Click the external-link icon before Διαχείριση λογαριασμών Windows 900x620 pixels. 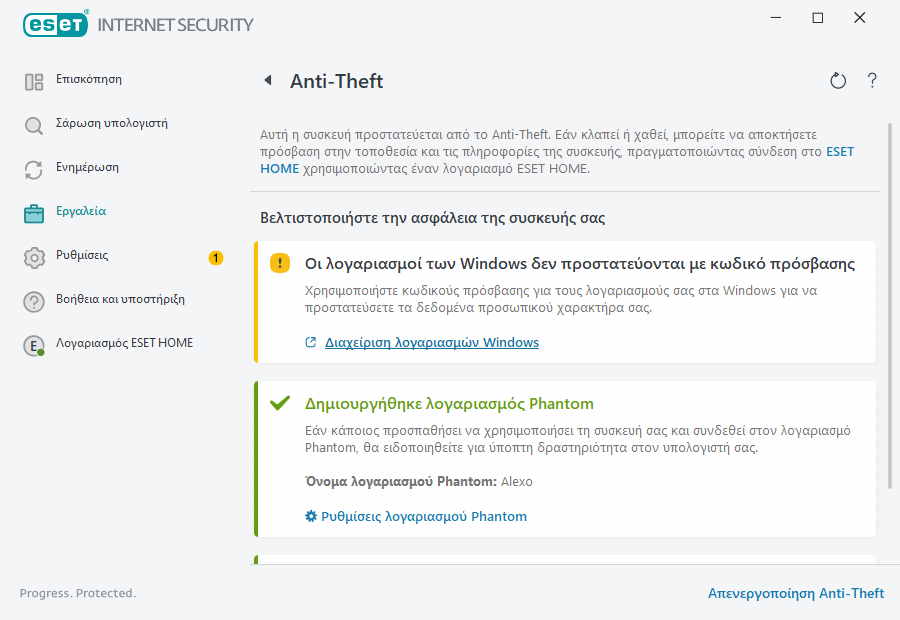pyautogui.click(x=311, y=341)
